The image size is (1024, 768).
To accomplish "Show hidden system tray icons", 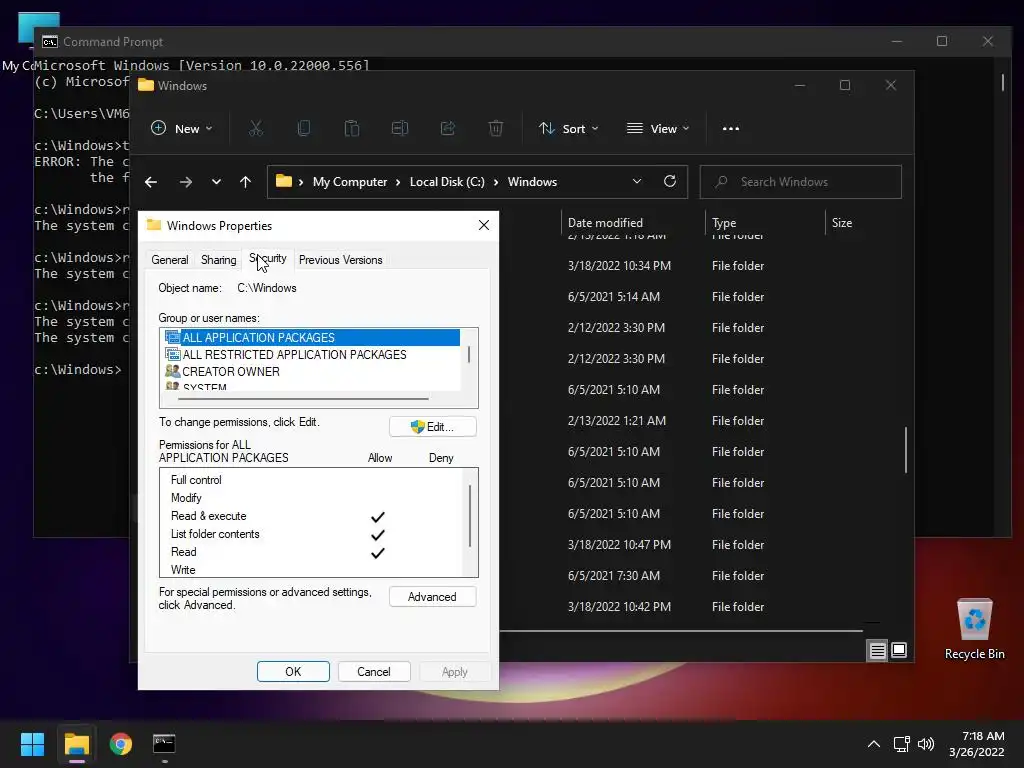I will (874, 744).
